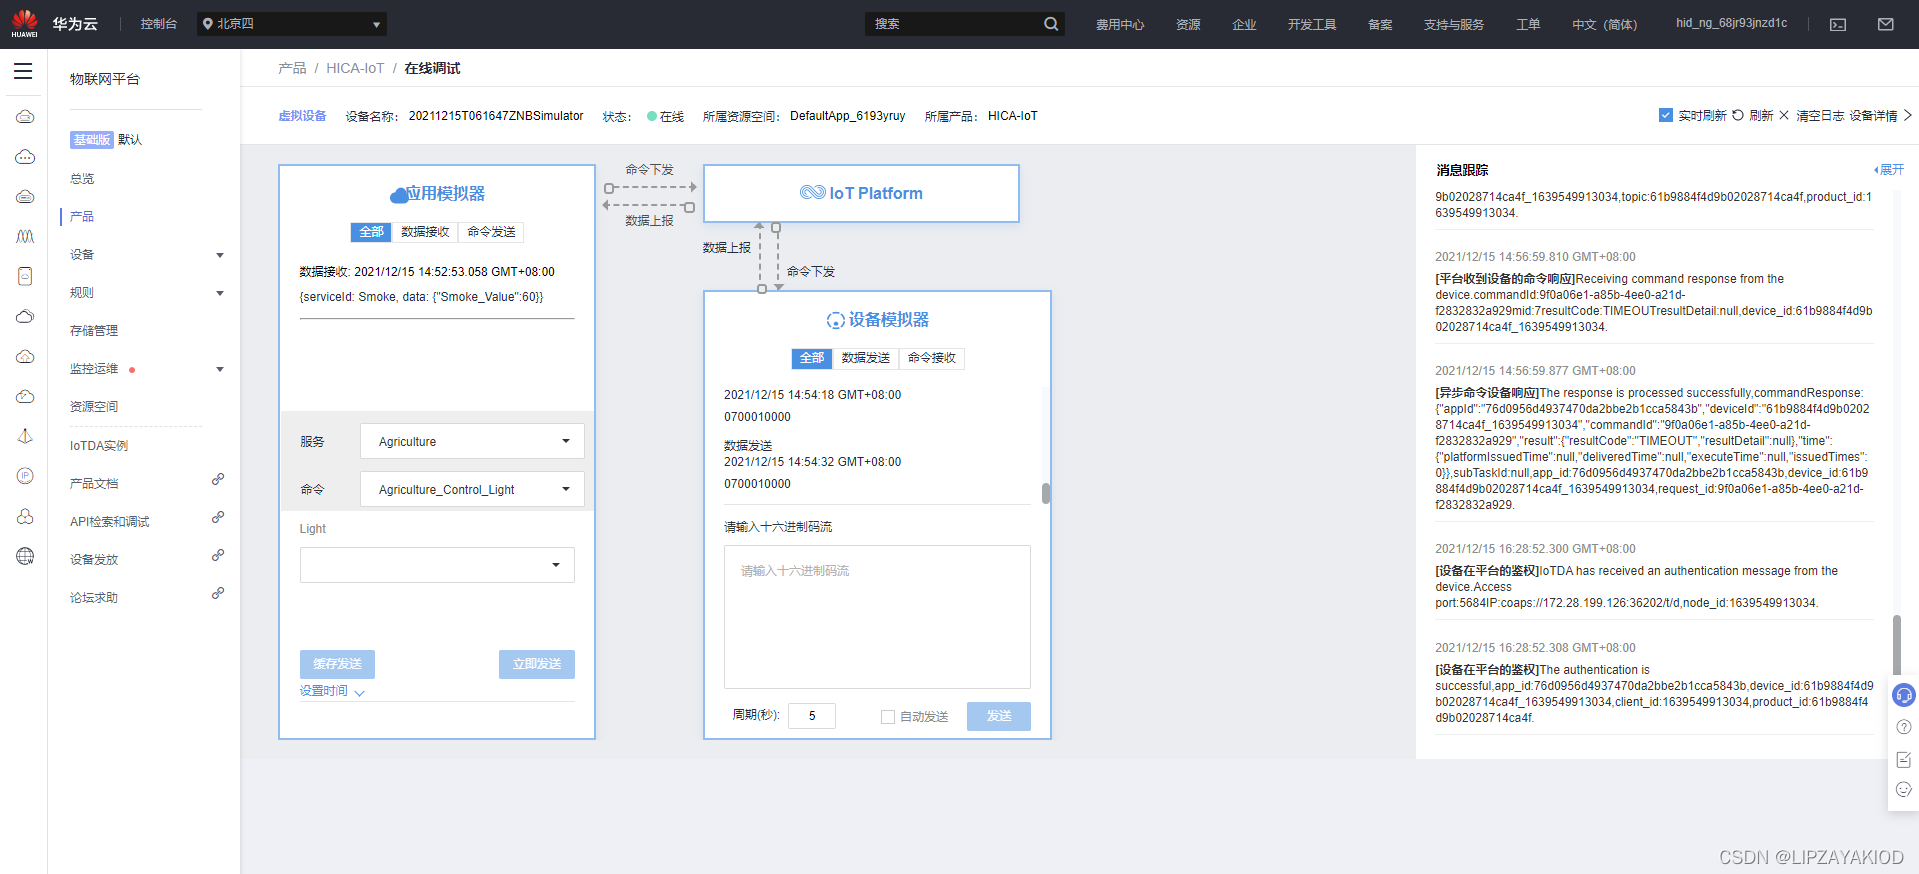The width and height of the screenshot is (1919, 874).
Task: Click the help question mark icon
Action: point(1904,727)
